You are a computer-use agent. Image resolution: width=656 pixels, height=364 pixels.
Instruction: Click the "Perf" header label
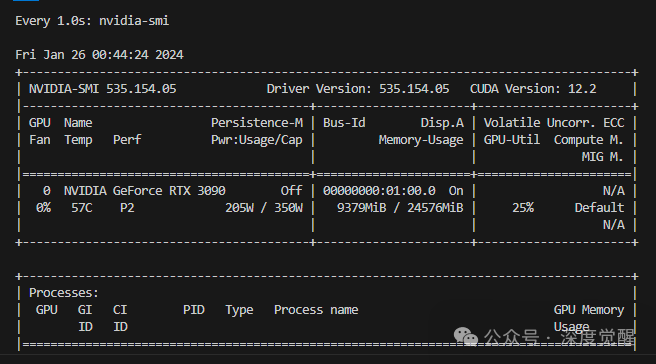point(127,140)
